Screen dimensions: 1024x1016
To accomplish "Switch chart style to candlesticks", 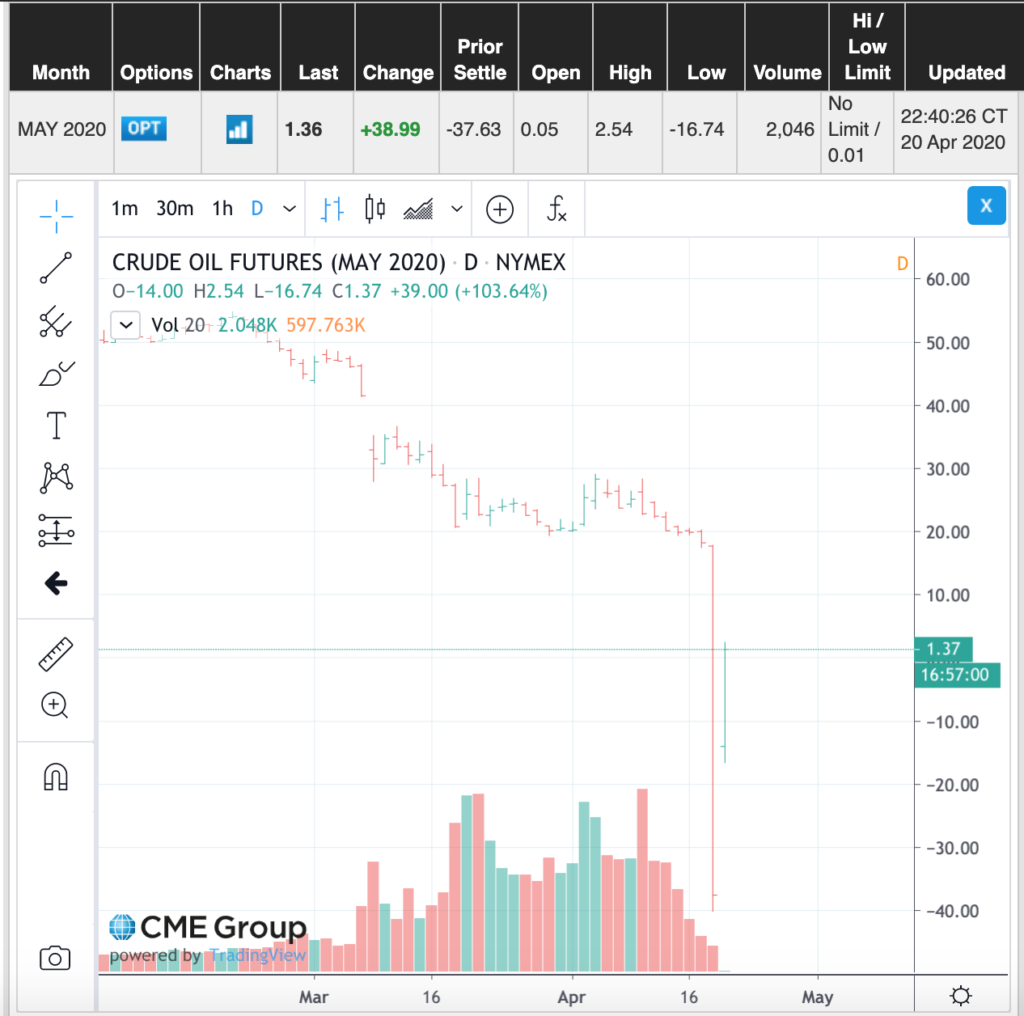I will click(x=375, y=209).
